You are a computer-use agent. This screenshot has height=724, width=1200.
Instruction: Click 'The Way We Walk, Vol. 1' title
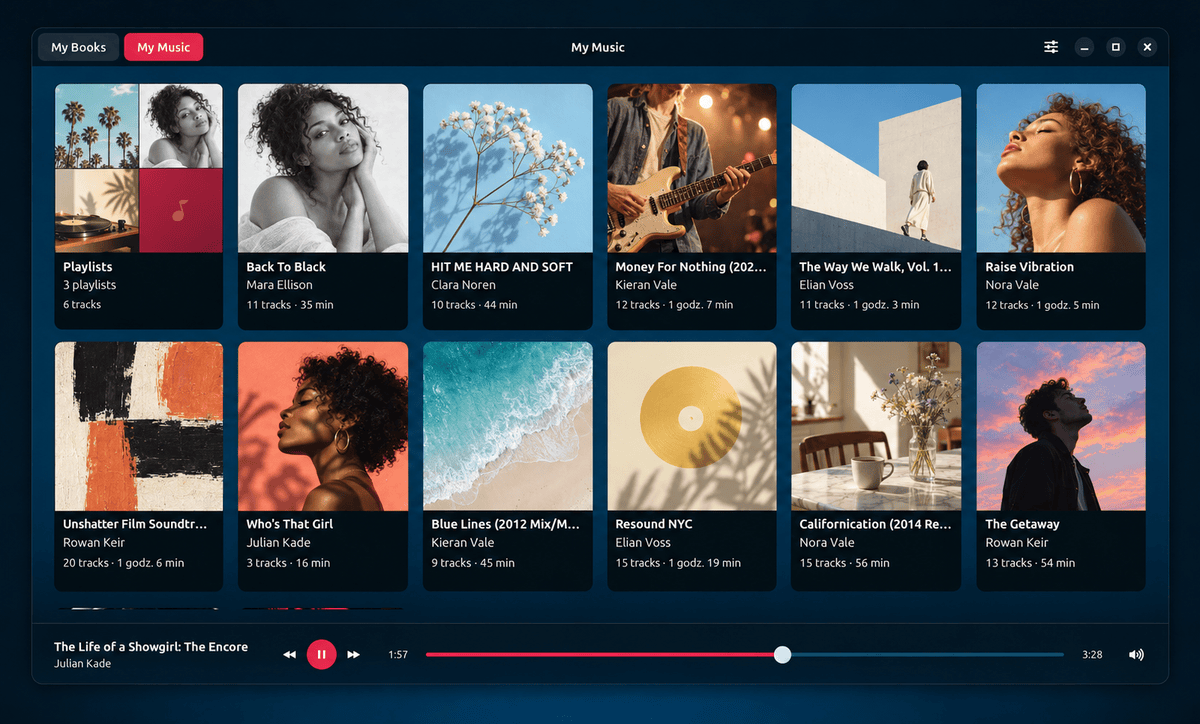pyautogui.click(x=875, y=267)
